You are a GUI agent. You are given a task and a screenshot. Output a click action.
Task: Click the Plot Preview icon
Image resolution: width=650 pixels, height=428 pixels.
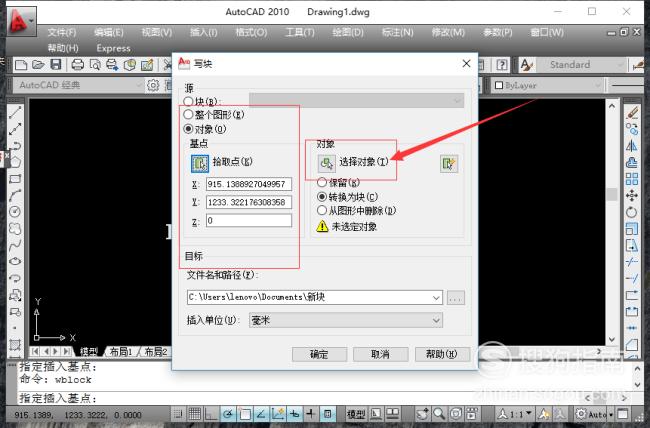pyautogui.click(x=95, y=65)
